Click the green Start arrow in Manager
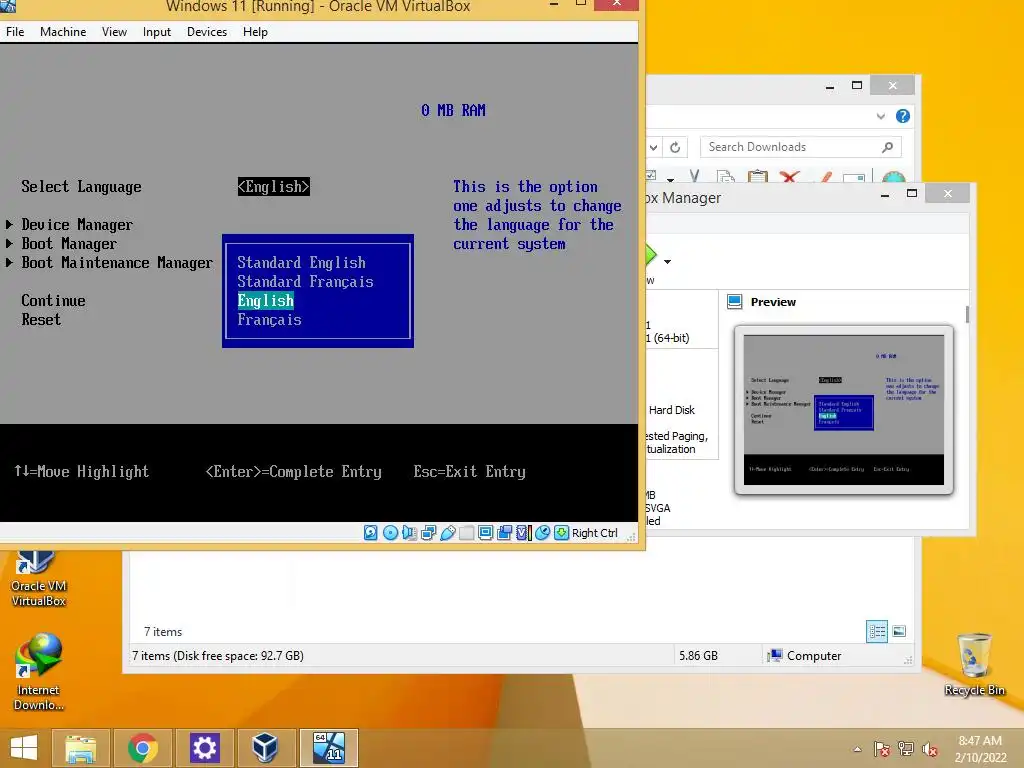 [x=651, y=255]
